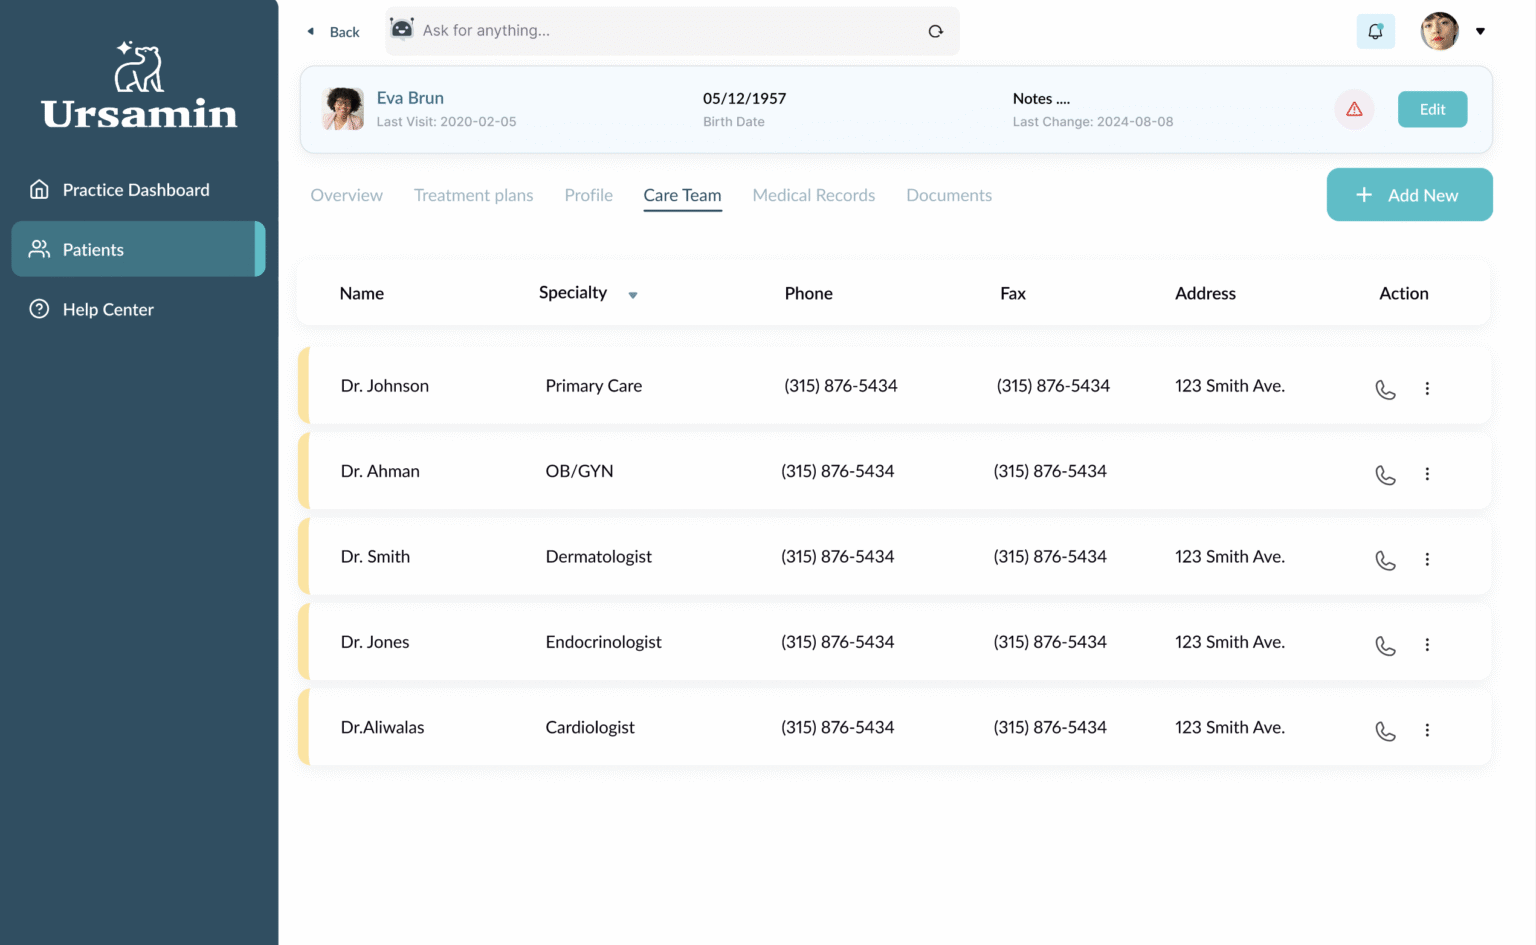1536x945 pixels.
Task: Click the Ursamin bear logo
Action: point(138,67)
